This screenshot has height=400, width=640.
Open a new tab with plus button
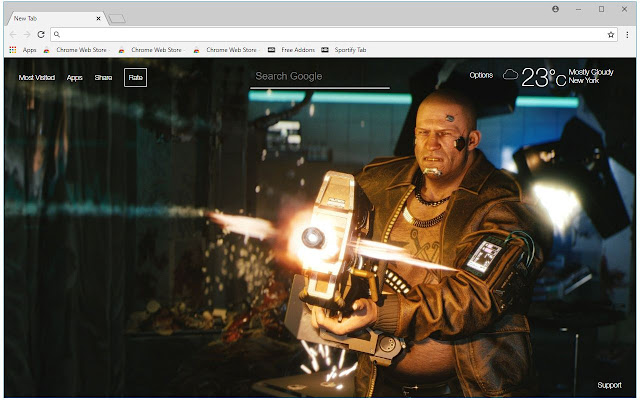[x=117, y=19]
